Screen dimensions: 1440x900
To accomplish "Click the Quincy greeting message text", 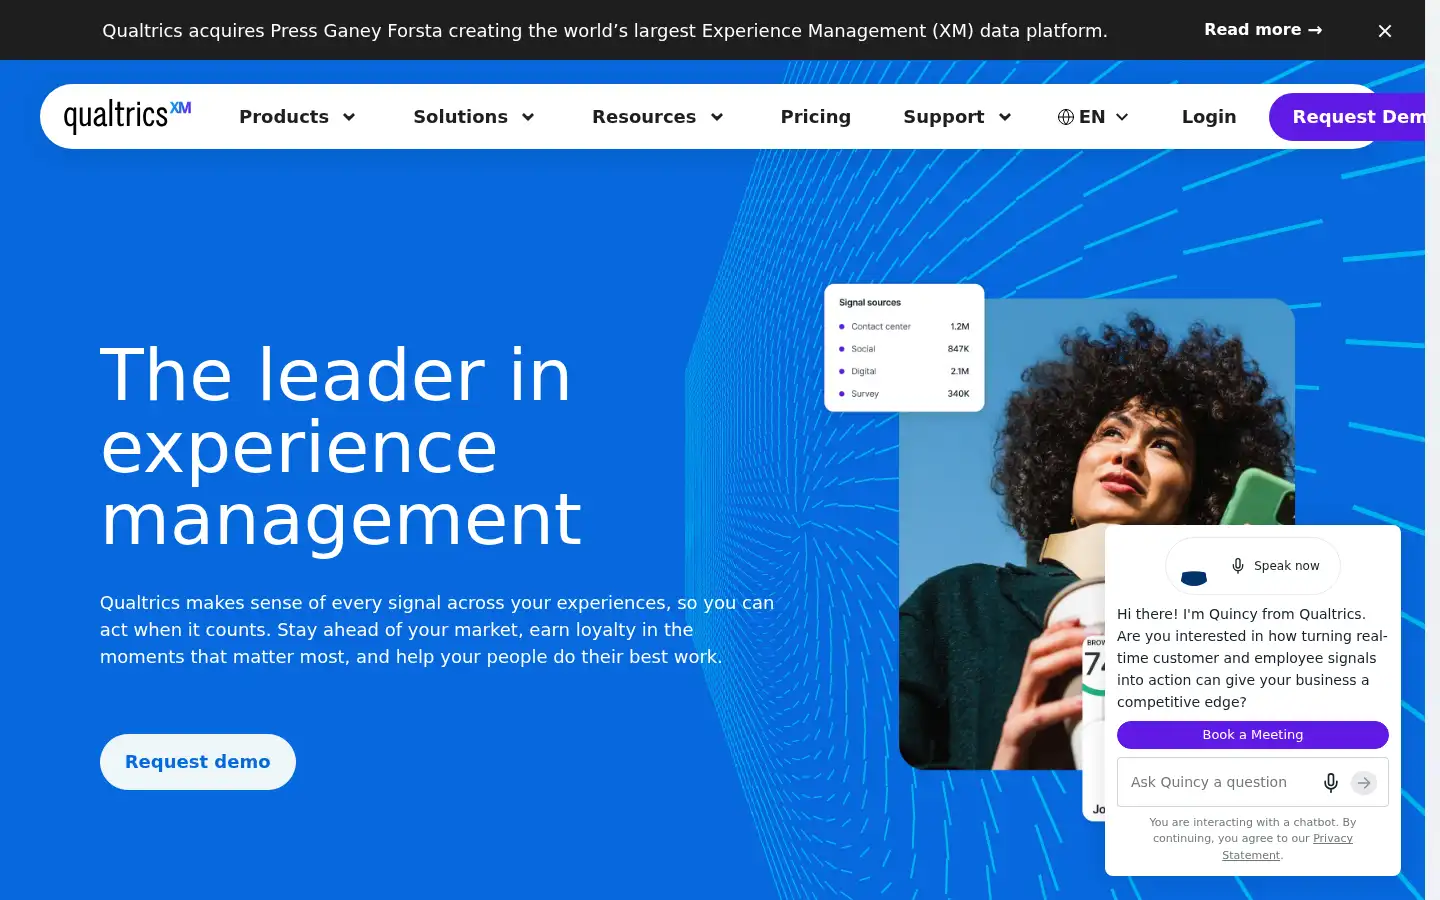I will point(1252,658).
